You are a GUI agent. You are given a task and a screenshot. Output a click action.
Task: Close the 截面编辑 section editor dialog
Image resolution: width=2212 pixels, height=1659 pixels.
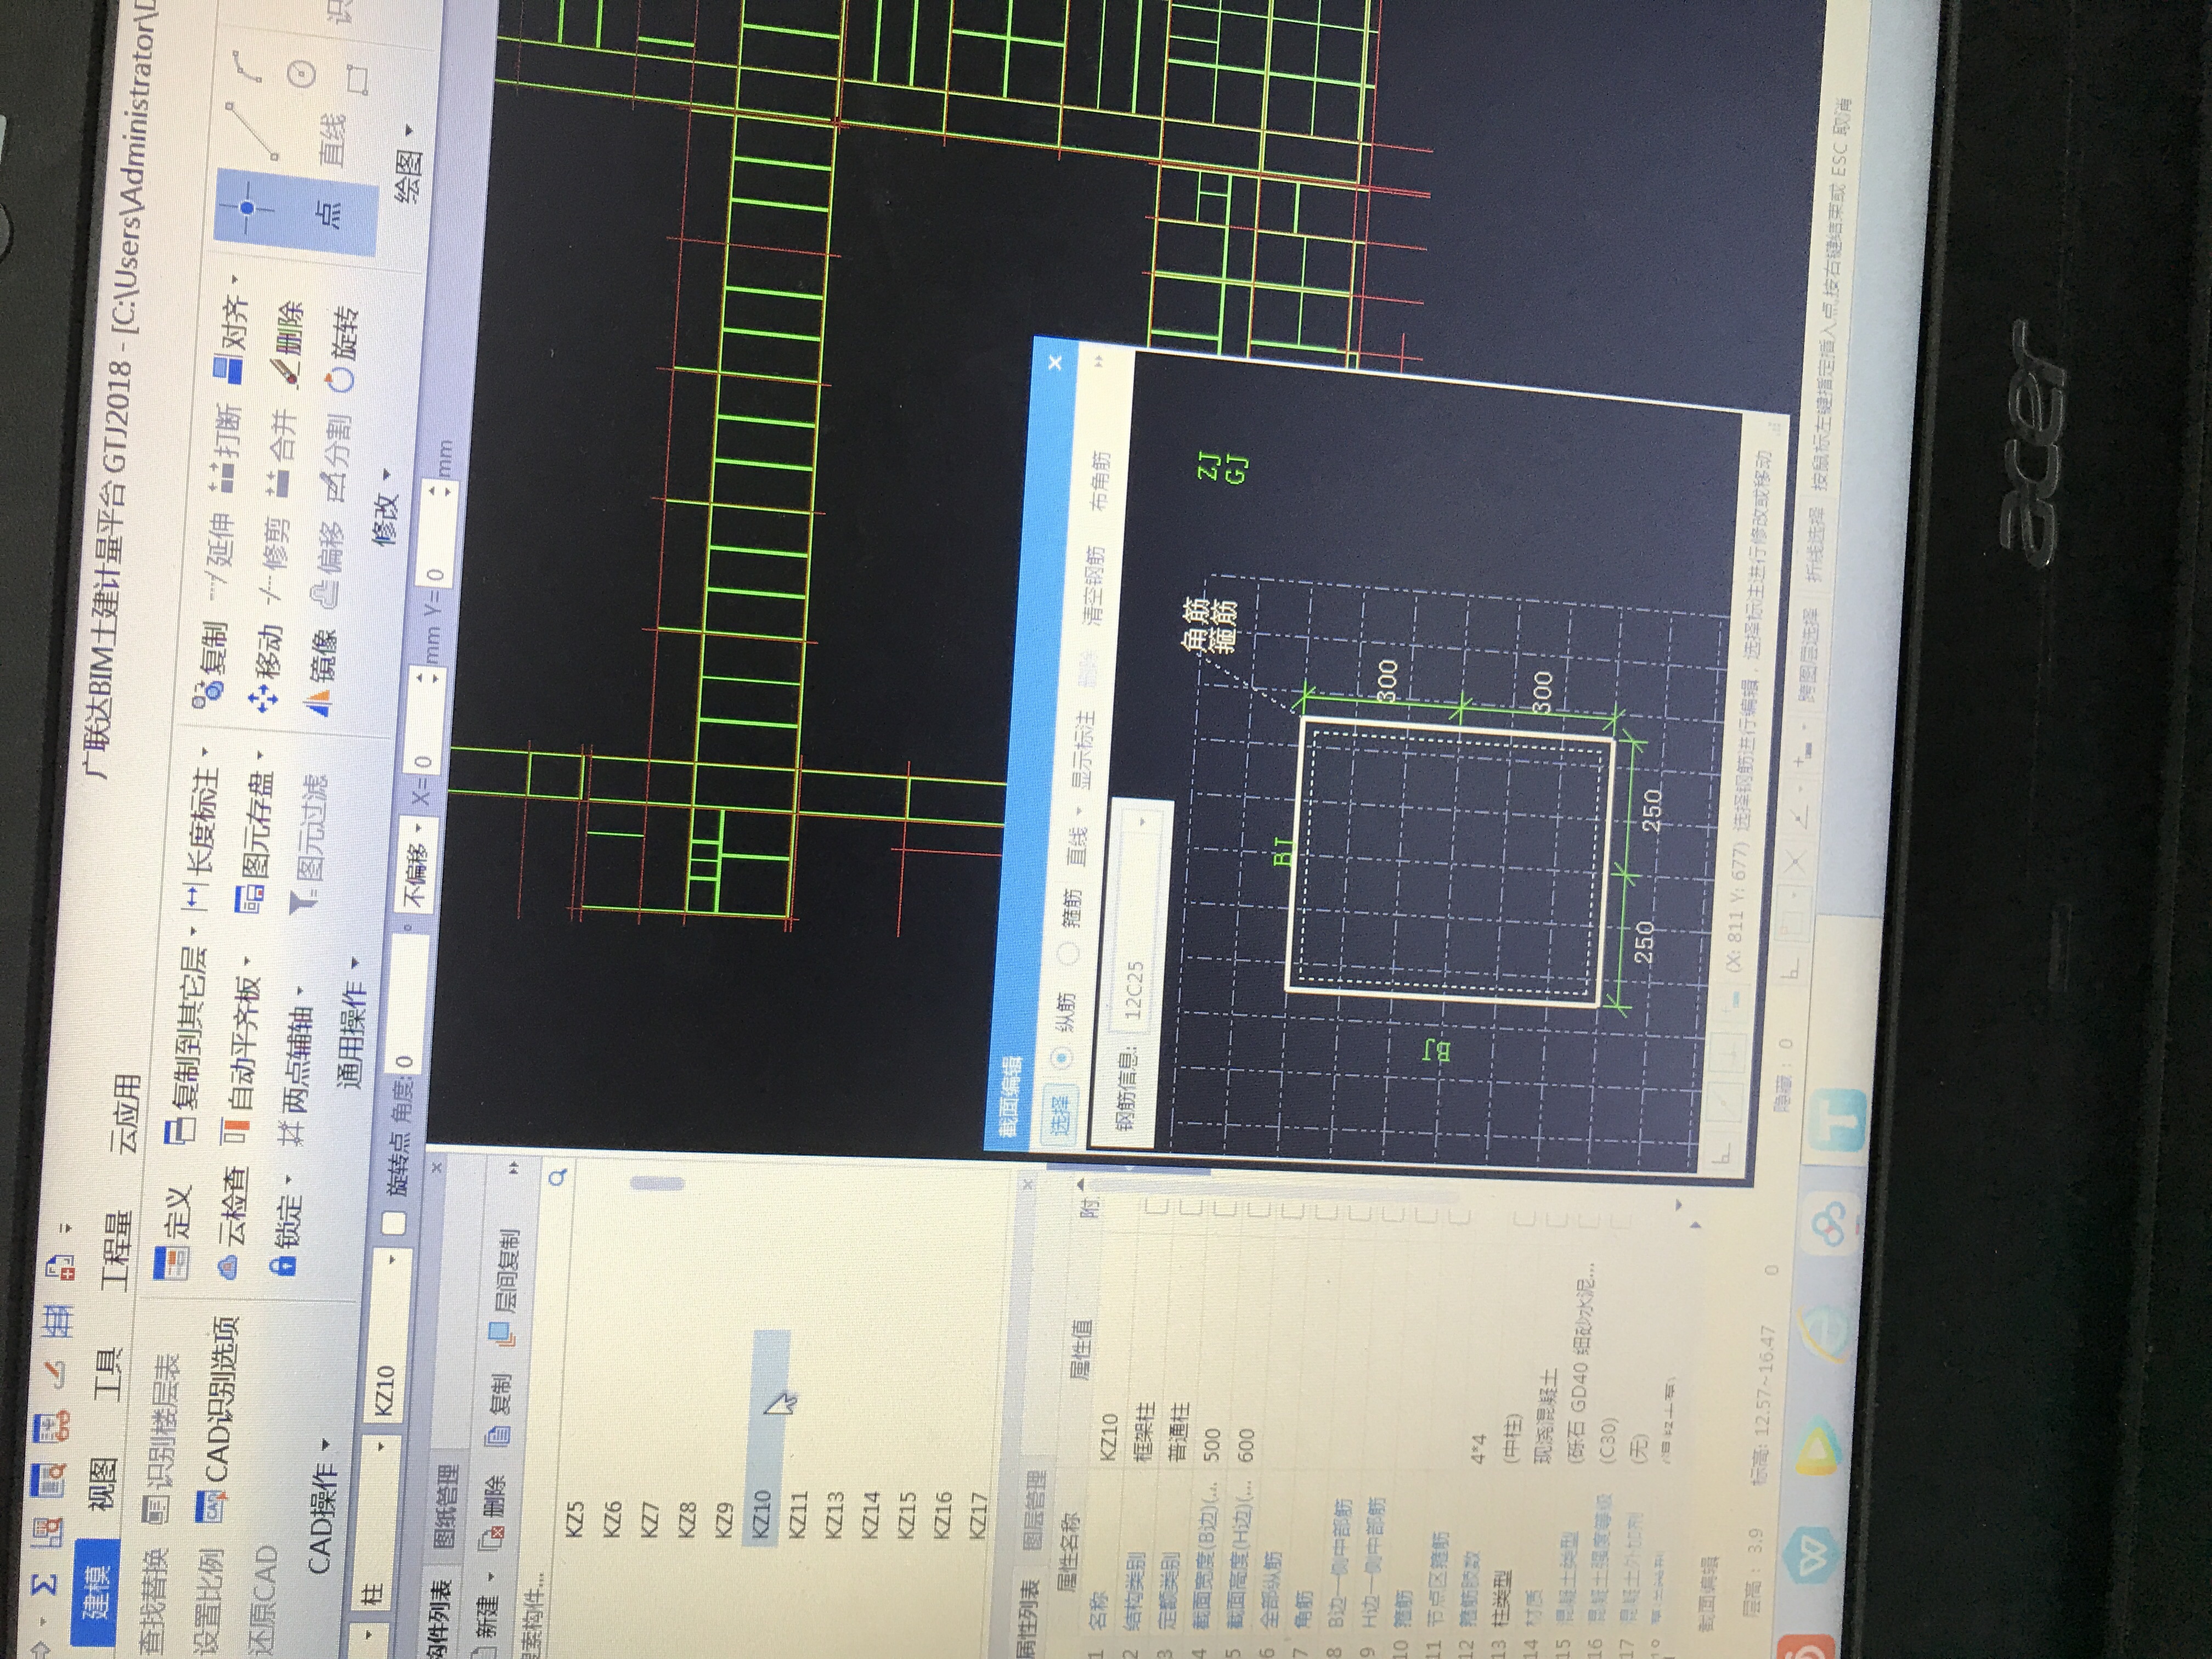tap(1054, 364)
